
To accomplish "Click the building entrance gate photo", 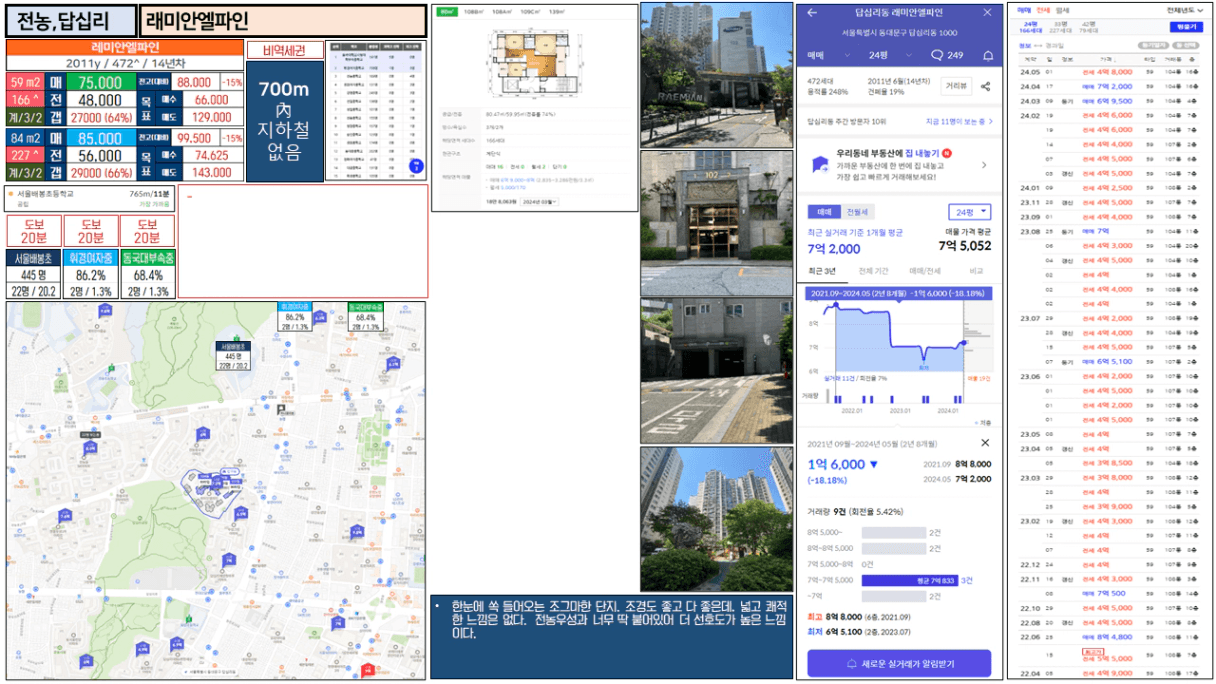I will (x=714, y=223).
